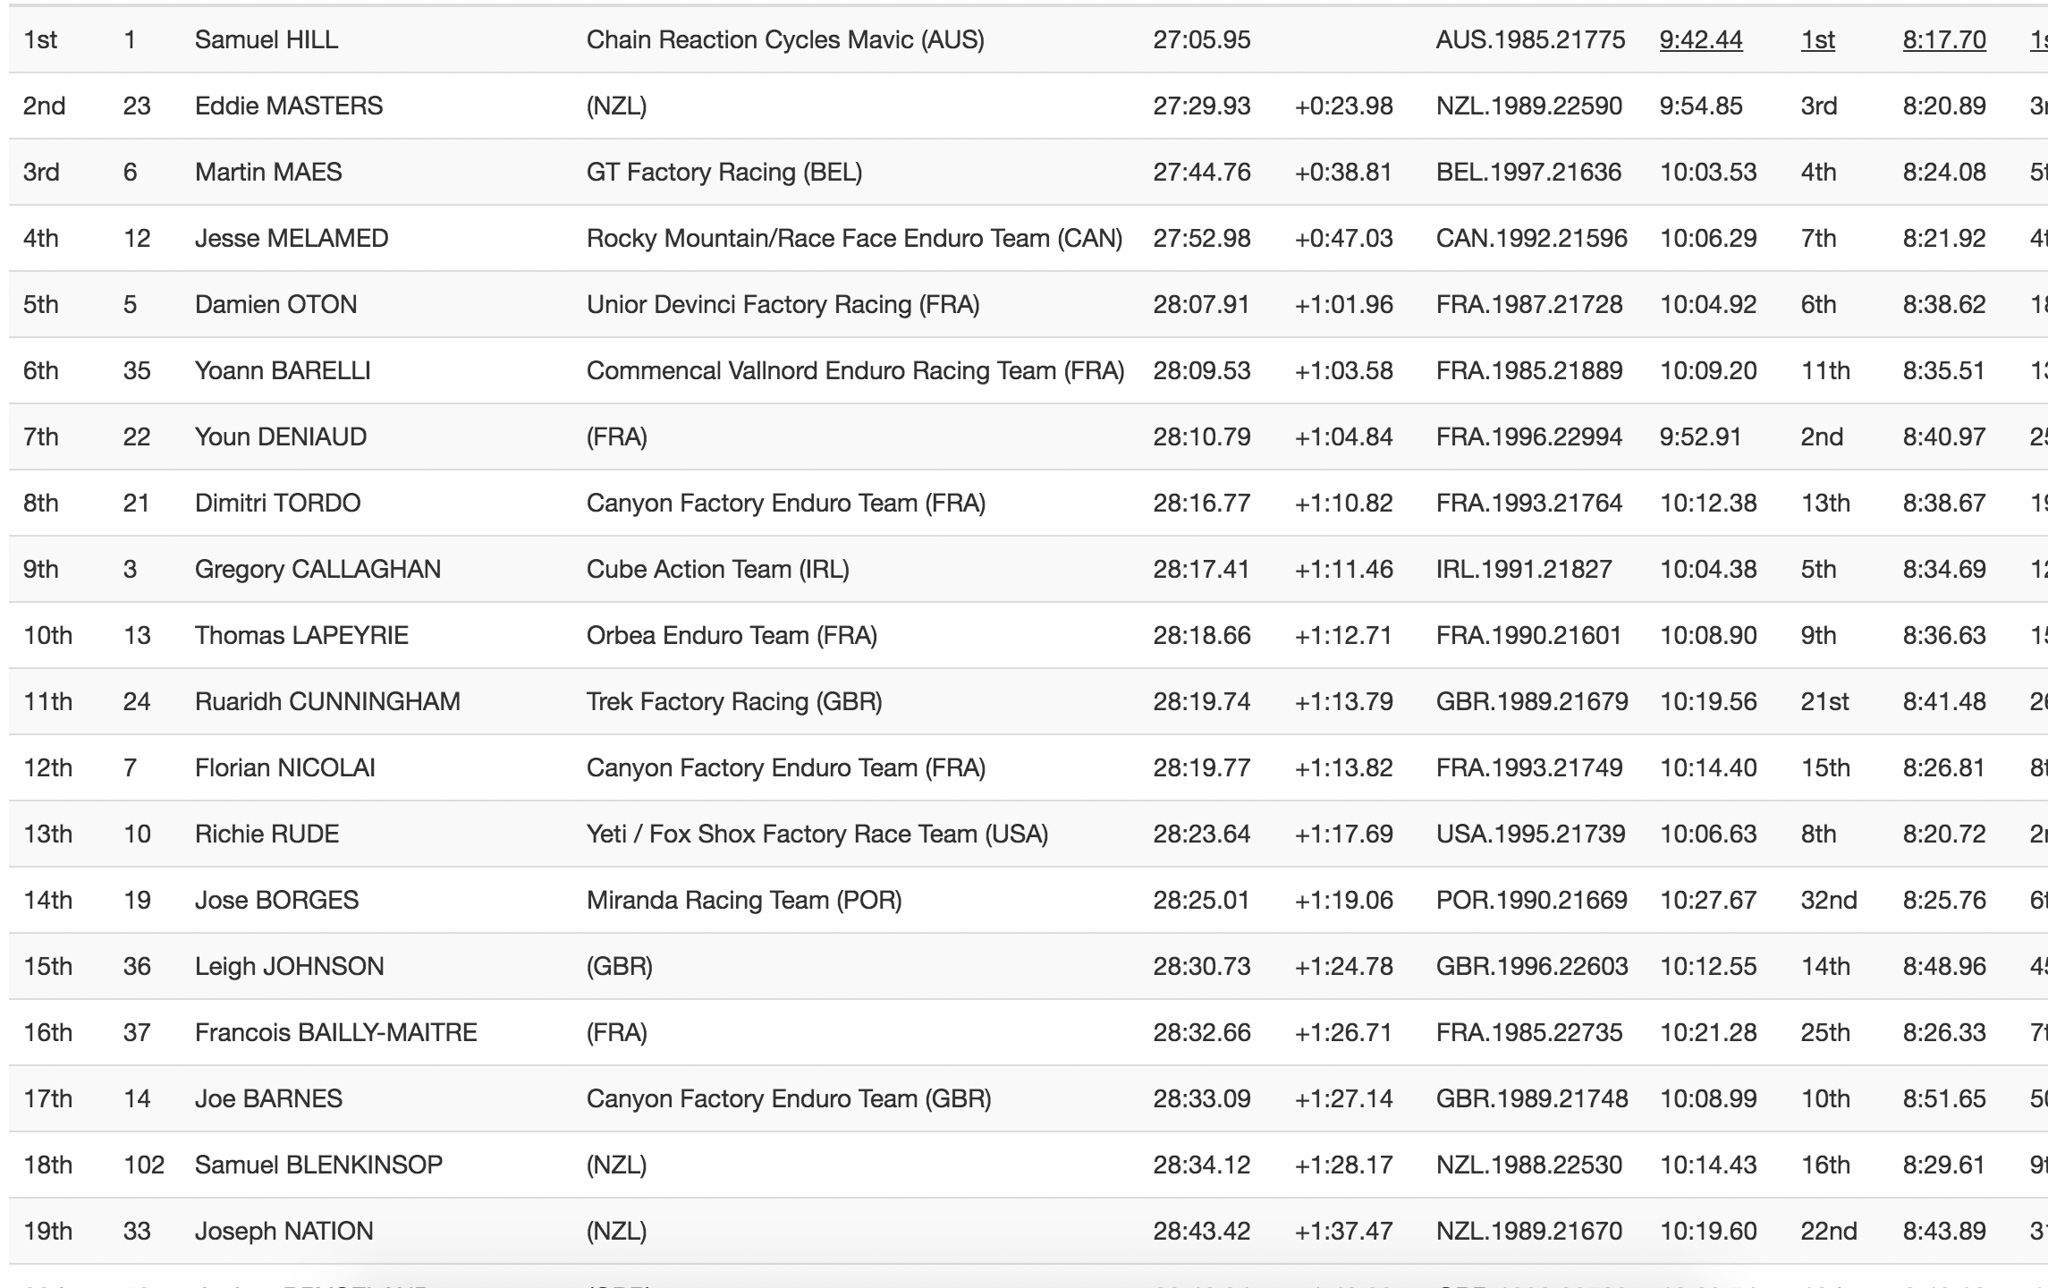Screen dimensions: 2048x1288
Task: Select the Gregory CALLAGHAN name cell
Action: [x=317, y=569]
